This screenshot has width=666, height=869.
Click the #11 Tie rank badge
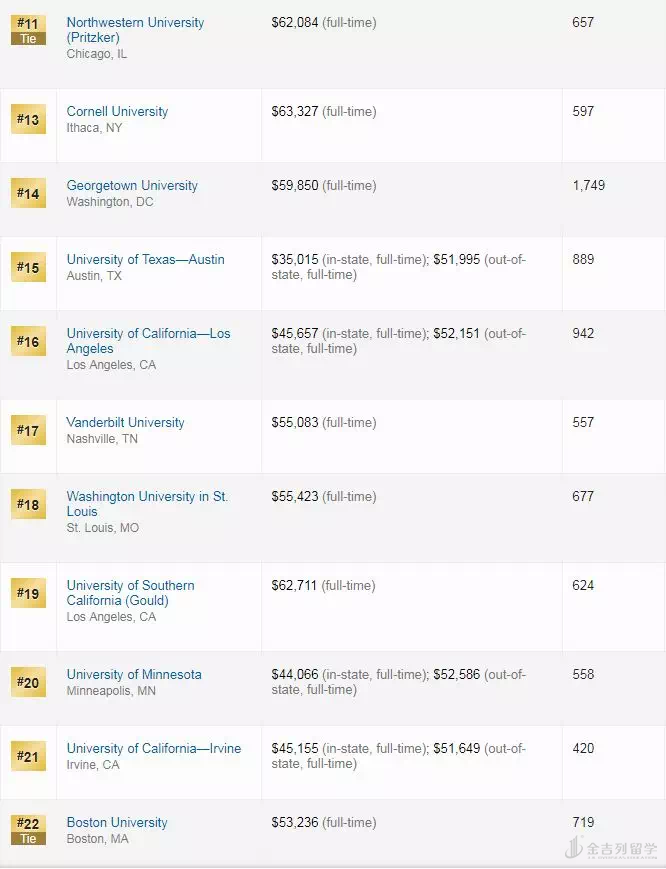click(x=28, y=30)
